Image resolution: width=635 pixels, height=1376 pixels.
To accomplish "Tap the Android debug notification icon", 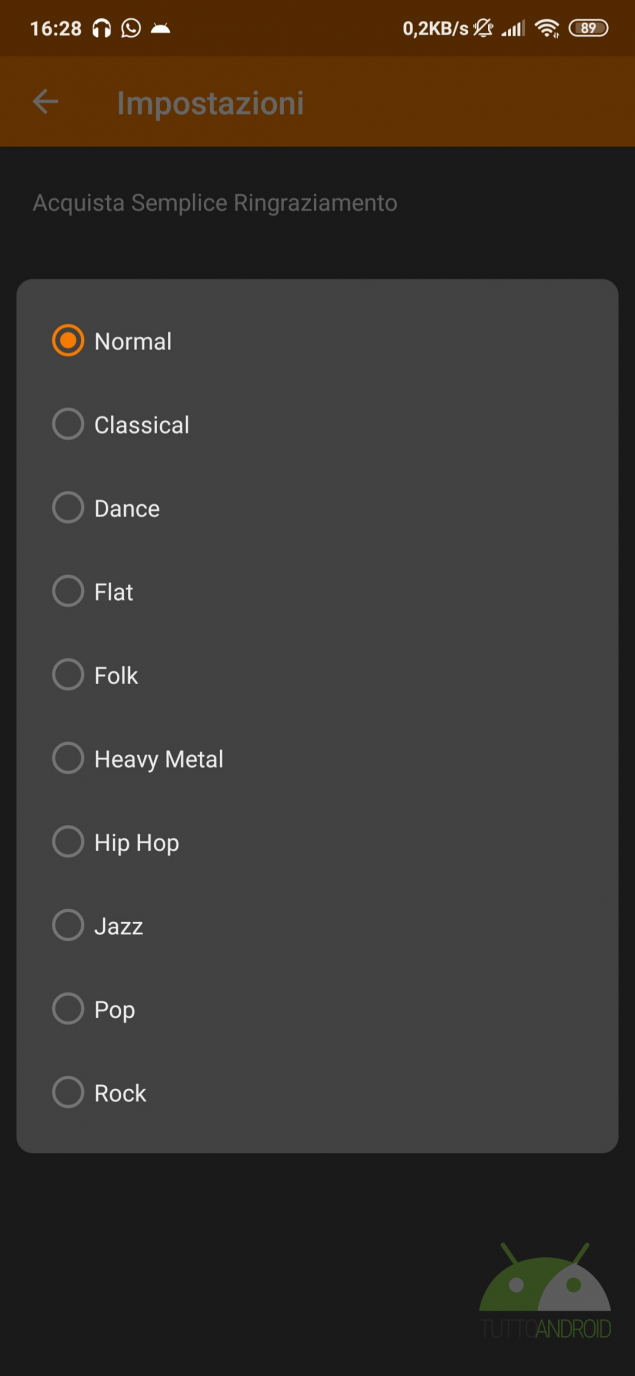I will [x=160, y=28].
